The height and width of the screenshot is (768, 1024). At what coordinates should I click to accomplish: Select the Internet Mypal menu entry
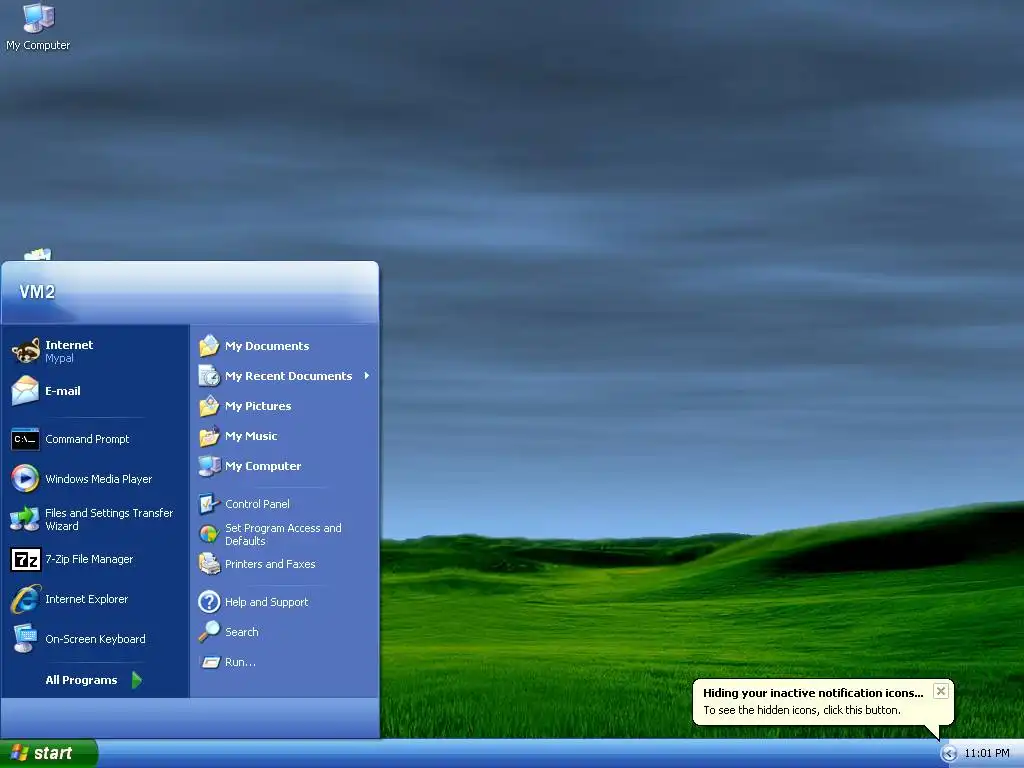pyautogui.click(x=95, y=351)
